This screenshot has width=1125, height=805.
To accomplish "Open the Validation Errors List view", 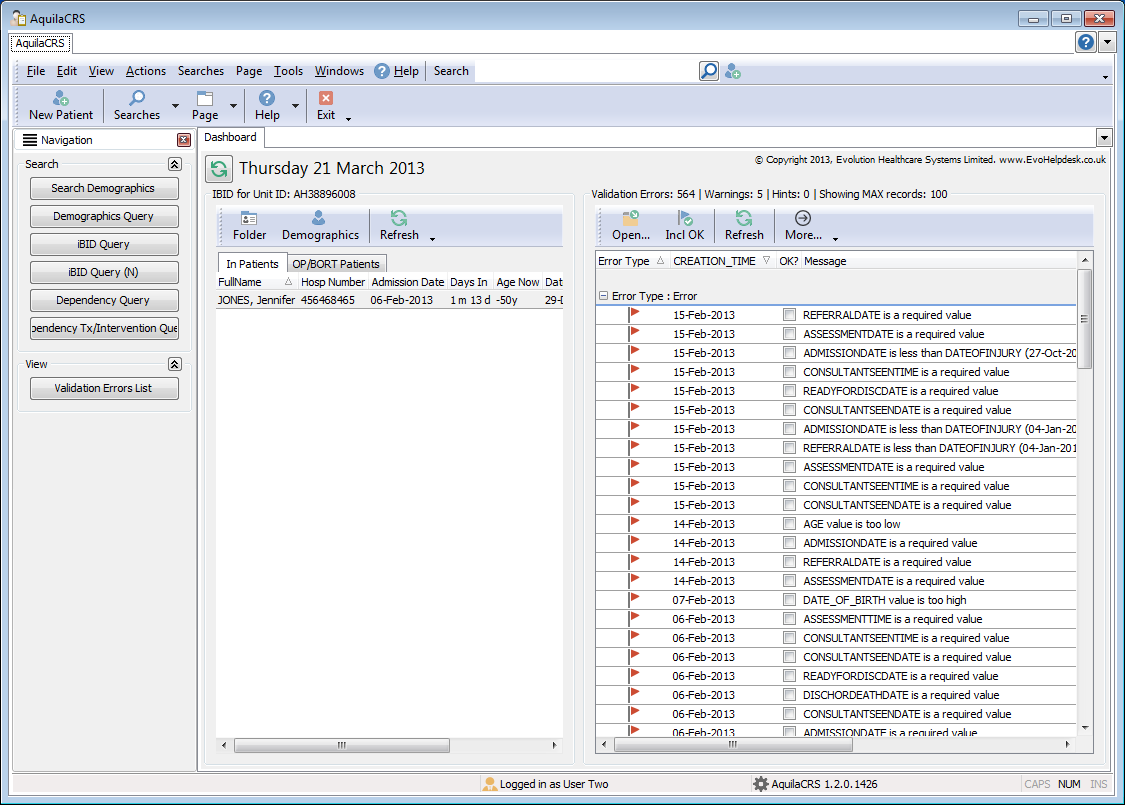I will [104, 388].
